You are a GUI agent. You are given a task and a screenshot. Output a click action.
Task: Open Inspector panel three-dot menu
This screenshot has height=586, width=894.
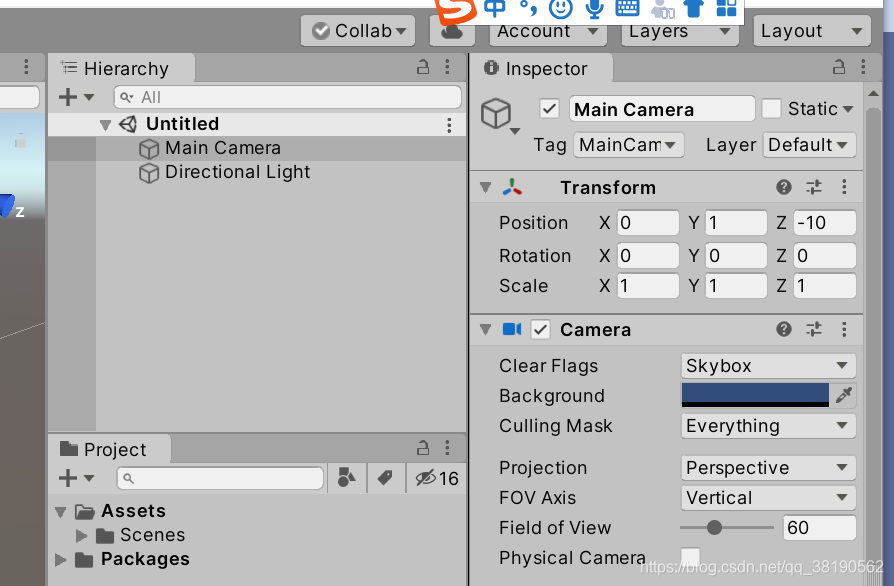pyautogui.click(x=863, y=67)
